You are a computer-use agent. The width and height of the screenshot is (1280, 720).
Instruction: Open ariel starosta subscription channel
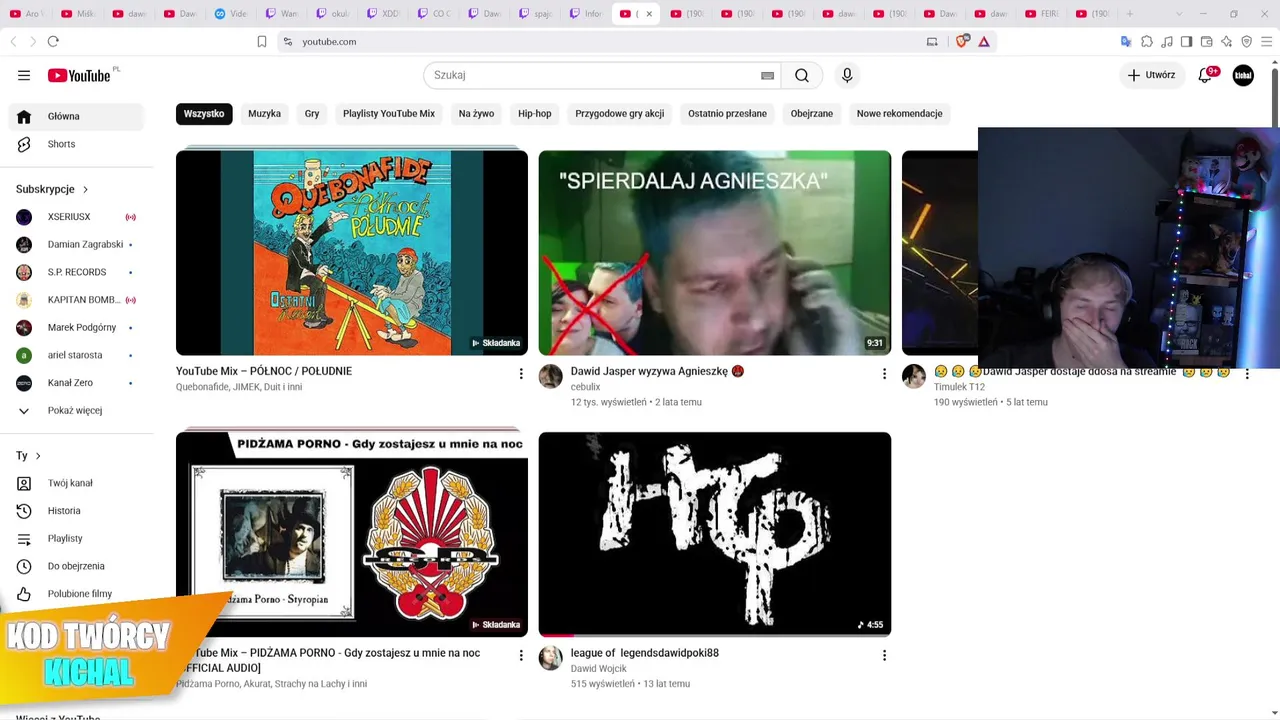[x=76, y=355]
